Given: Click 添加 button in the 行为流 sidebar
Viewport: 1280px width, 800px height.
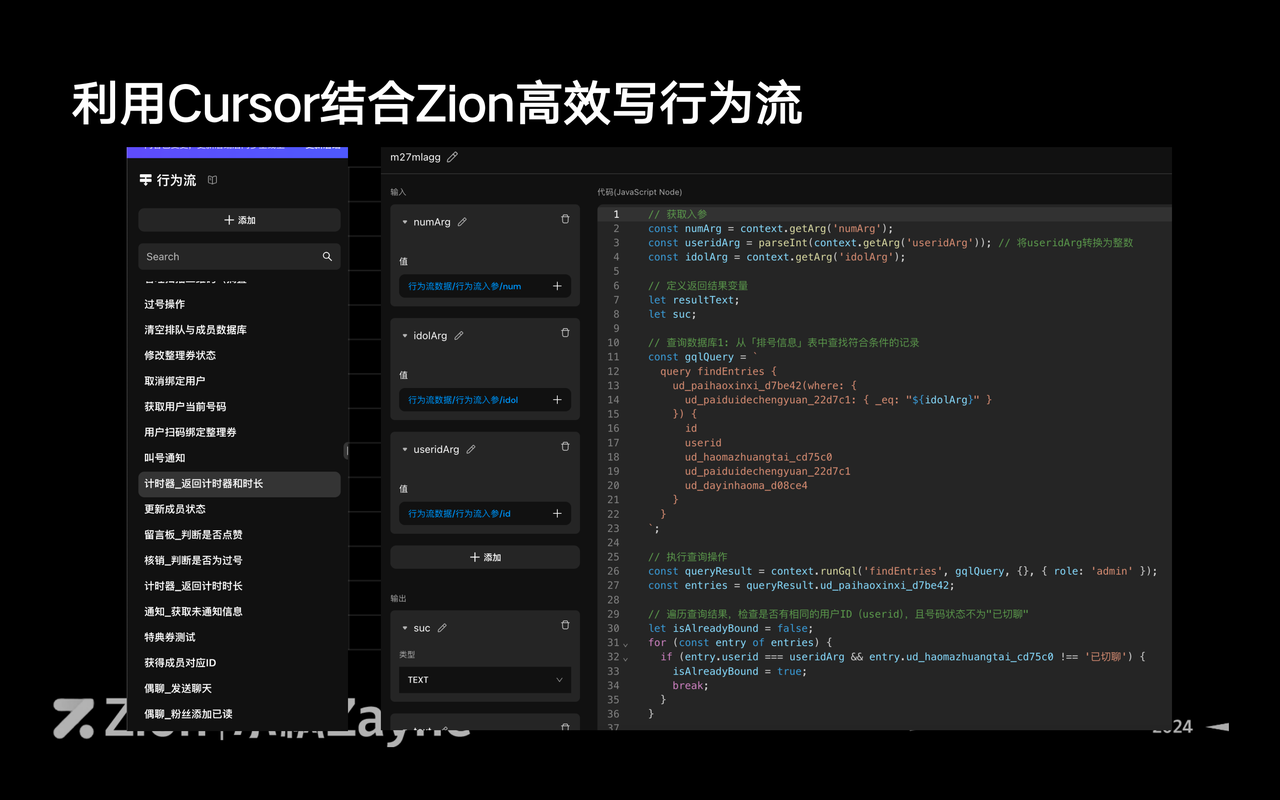Looking at the screenshot, I should pos(239,220).
